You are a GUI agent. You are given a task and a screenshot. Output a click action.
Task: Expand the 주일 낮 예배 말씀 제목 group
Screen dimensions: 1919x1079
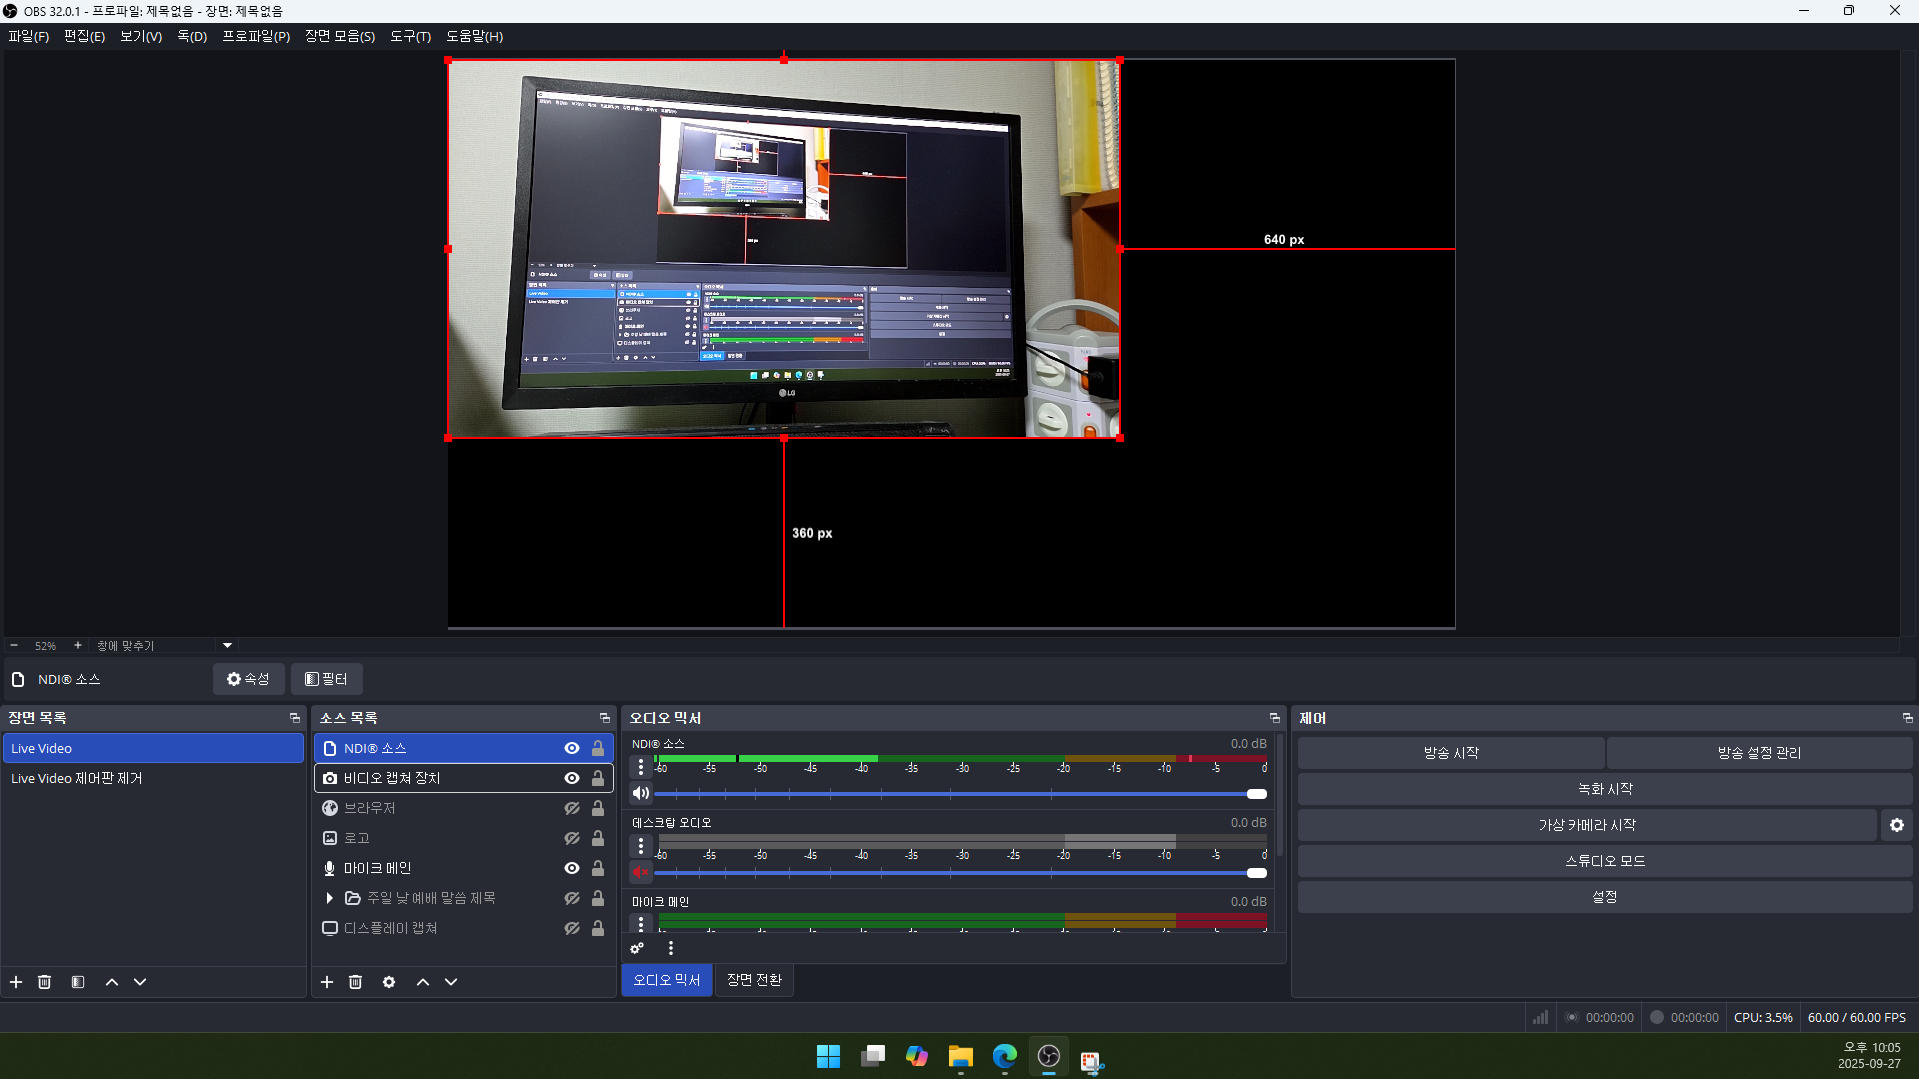(x=329, y=898)
